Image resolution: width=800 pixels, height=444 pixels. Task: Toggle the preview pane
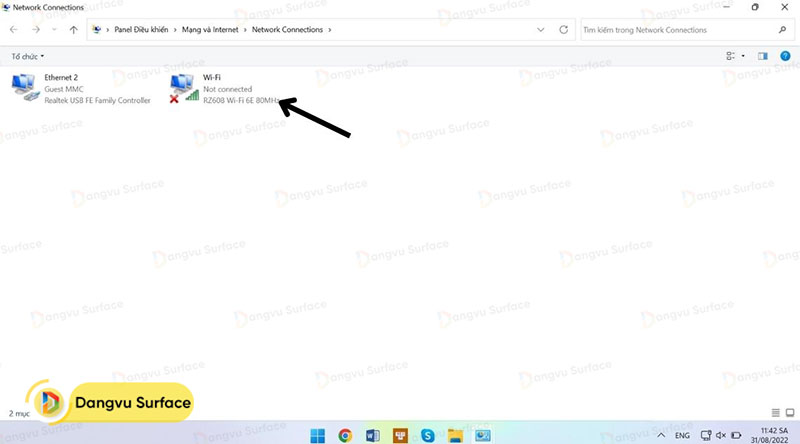tap(762, 56)
